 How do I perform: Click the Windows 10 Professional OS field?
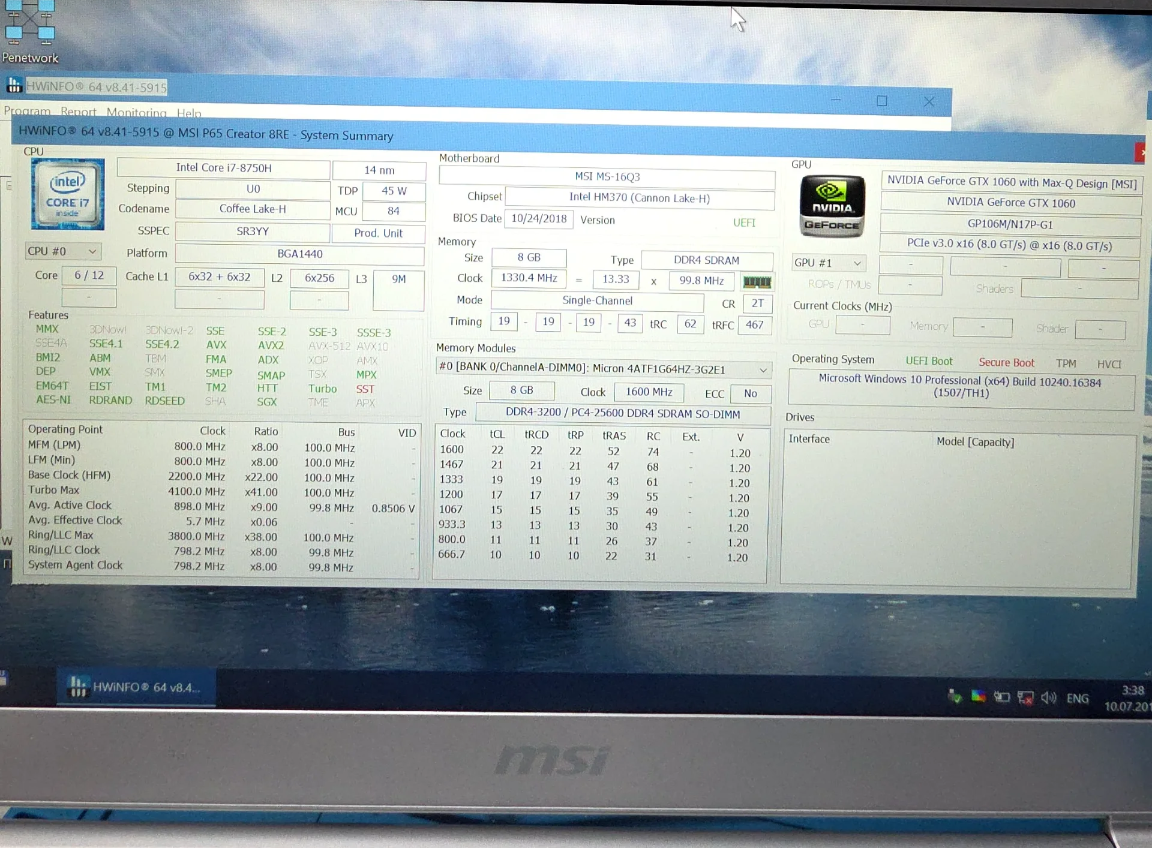pos(960,387)
